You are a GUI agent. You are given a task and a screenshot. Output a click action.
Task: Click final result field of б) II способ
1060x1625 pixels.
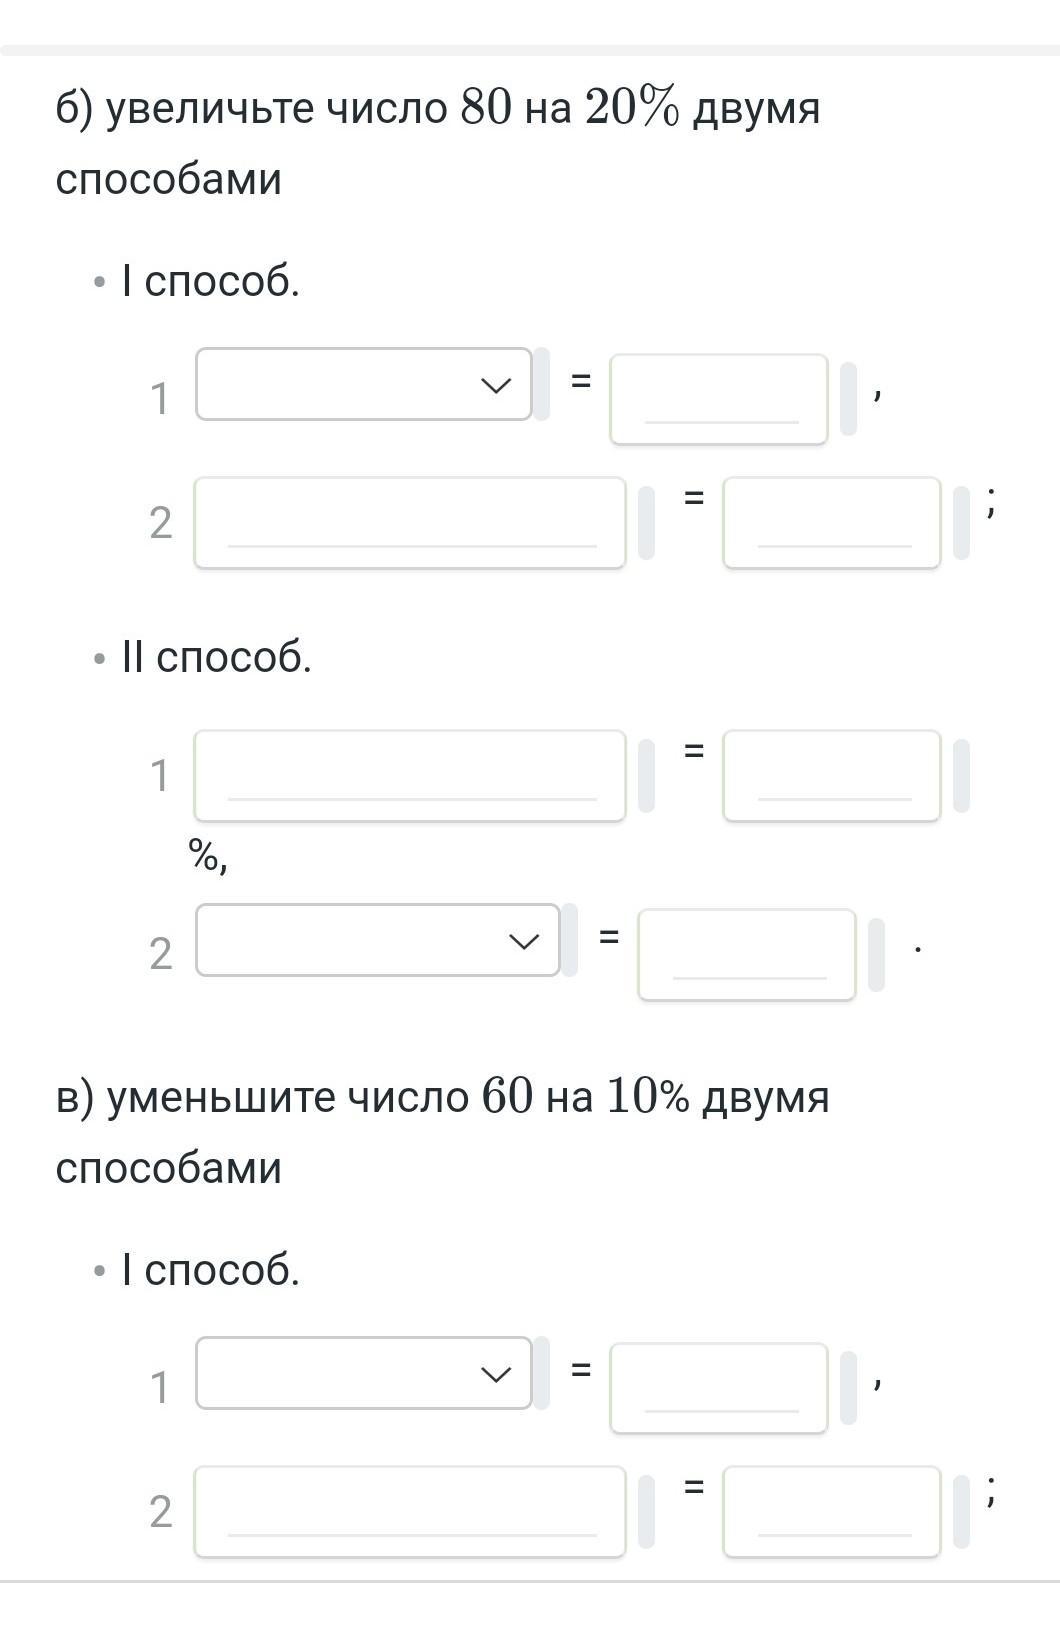pyautogui.click(x=747, y=954)
